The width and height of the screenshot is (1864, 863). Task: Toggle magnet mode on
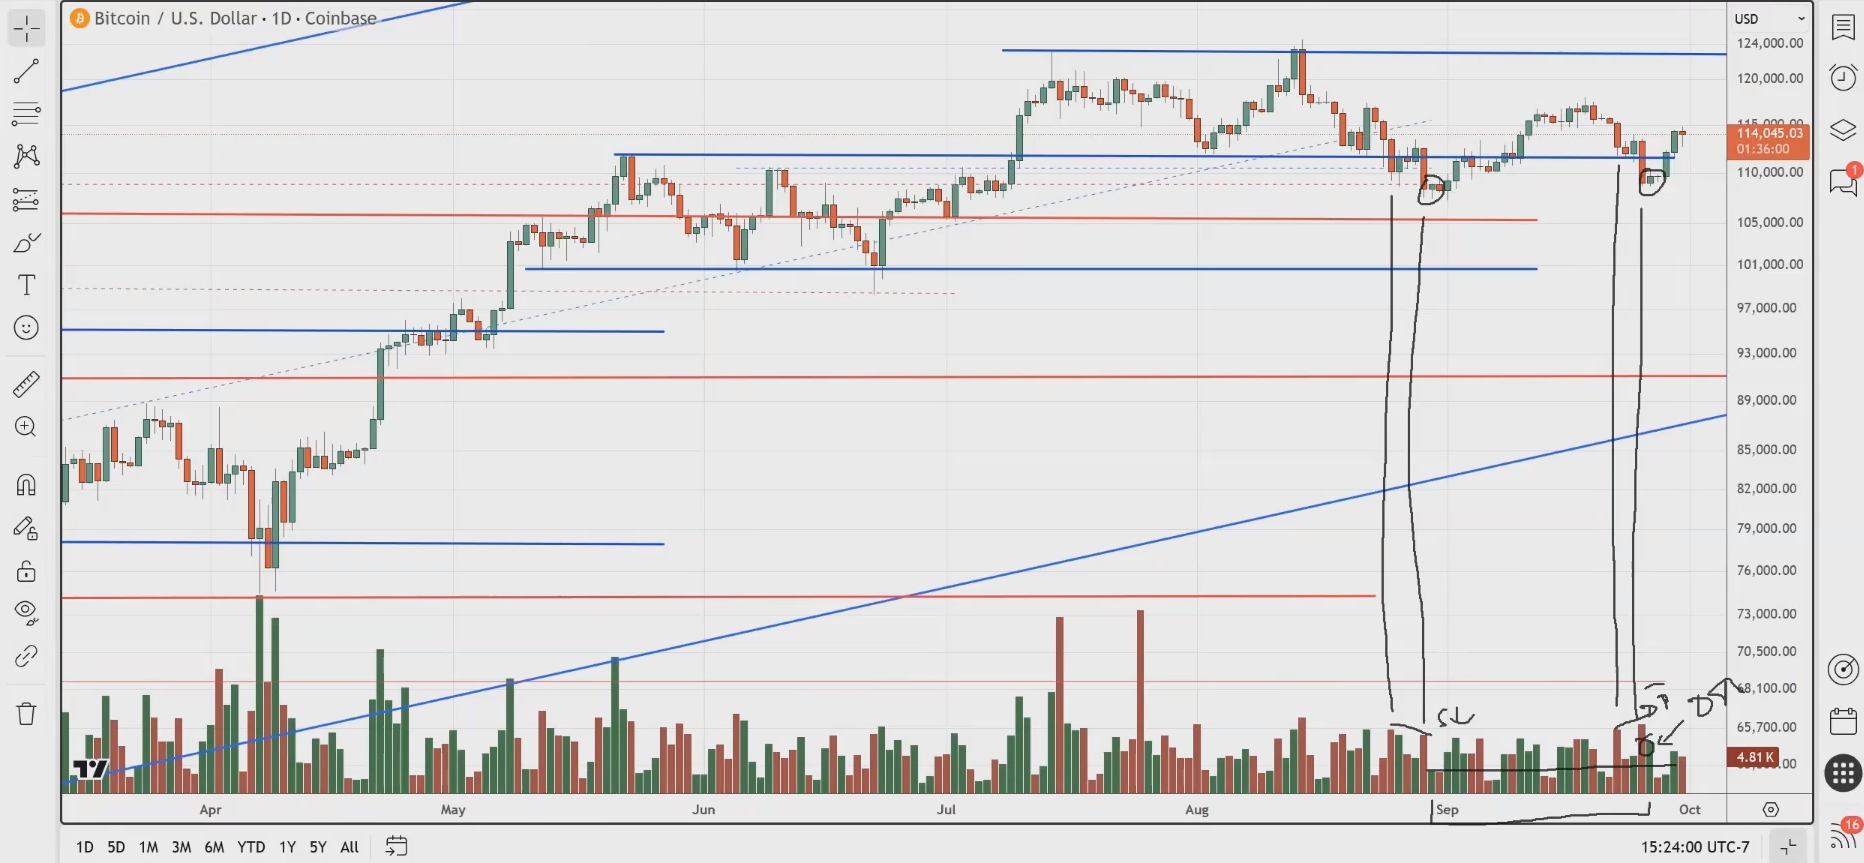[26, 486]
